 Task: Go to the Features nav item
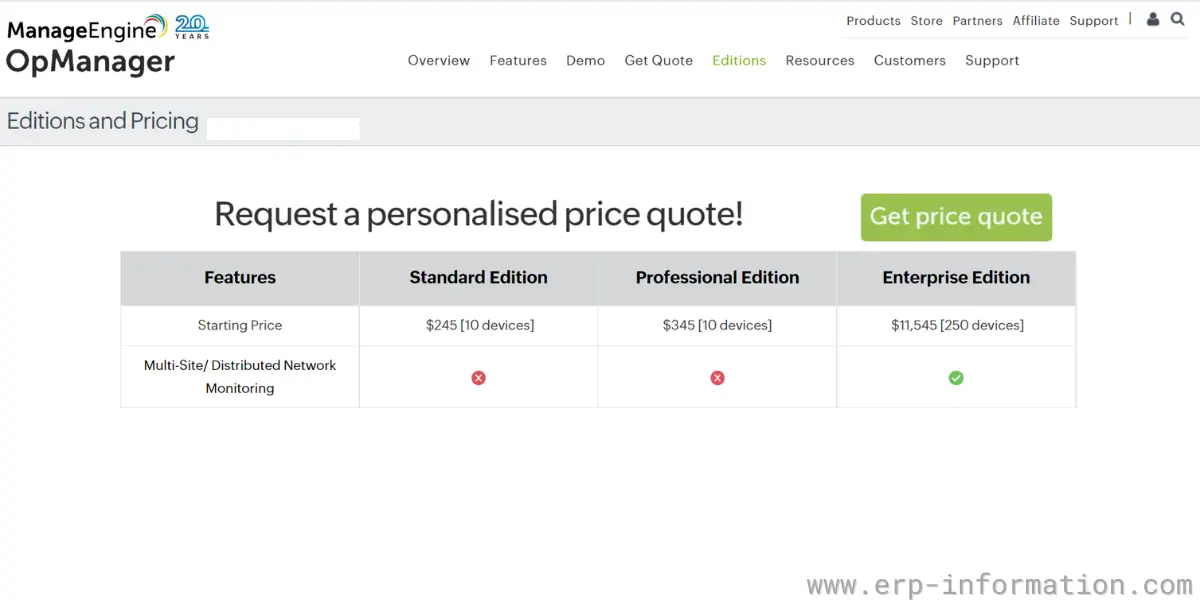point(518,61)
